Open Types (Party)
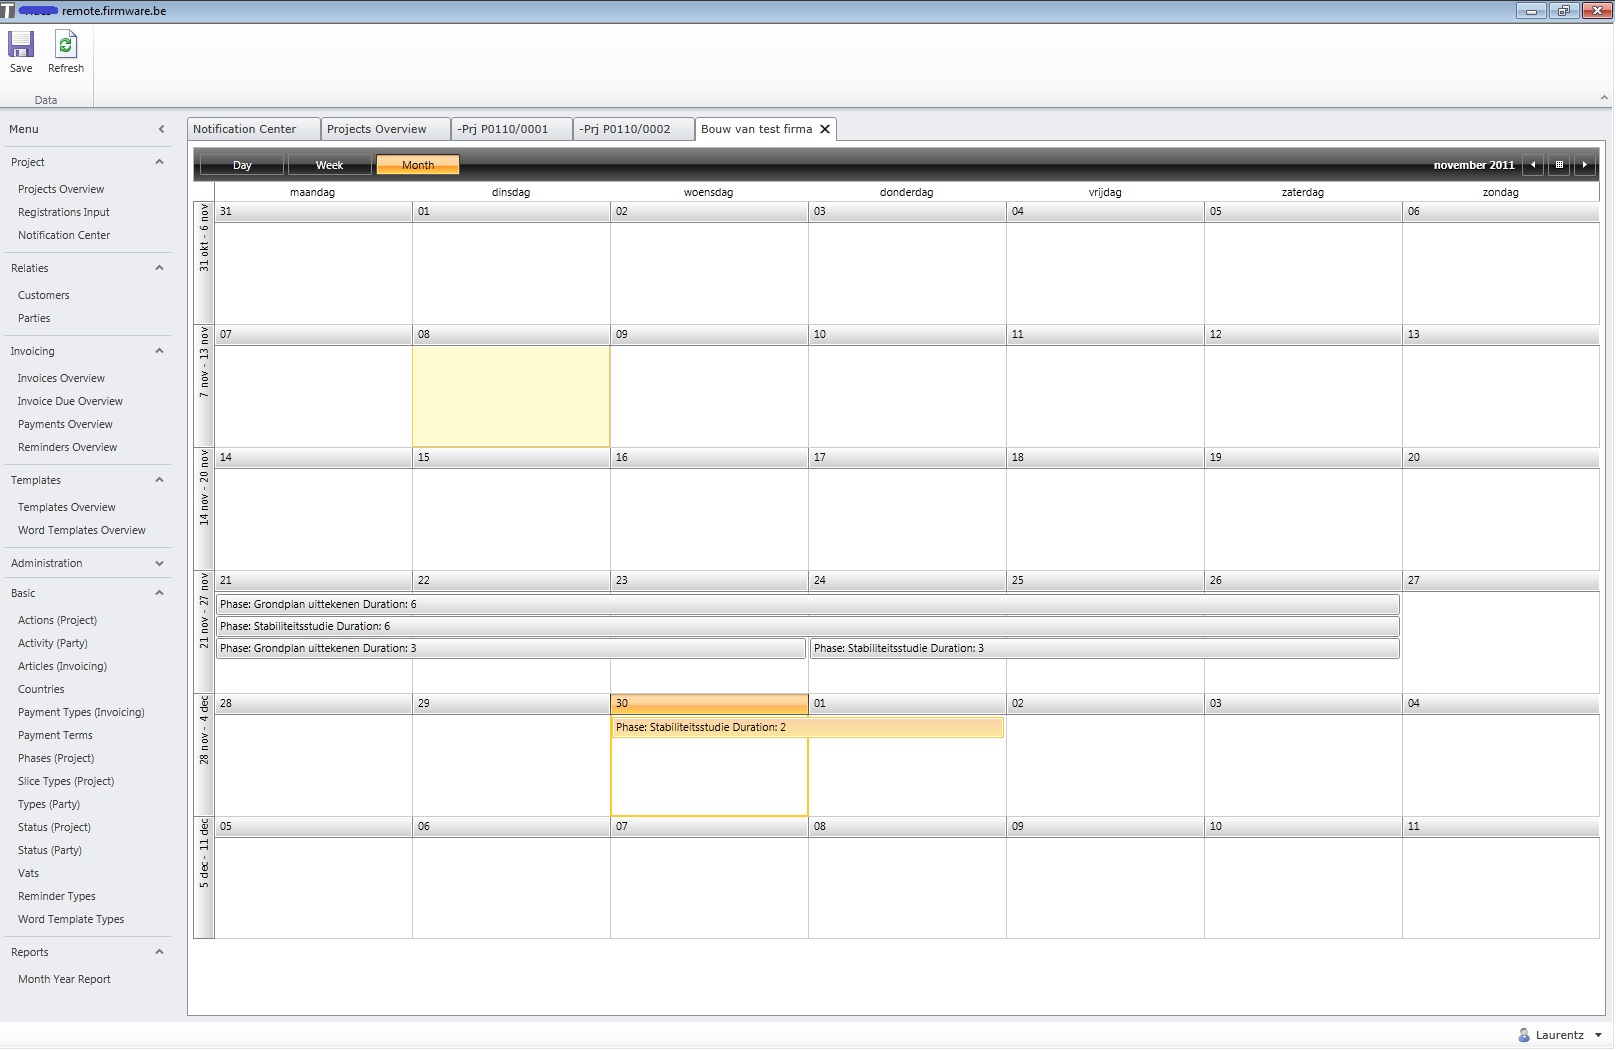This screenshot has width=1616, height=1050. click(x=49, y=804)
